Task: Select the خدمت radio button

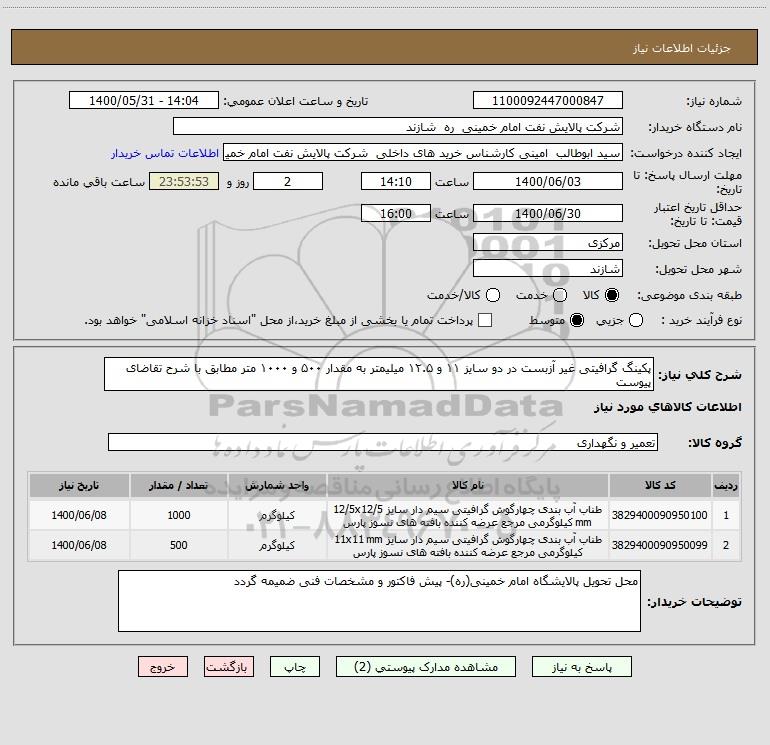Action: pos(560,295)
